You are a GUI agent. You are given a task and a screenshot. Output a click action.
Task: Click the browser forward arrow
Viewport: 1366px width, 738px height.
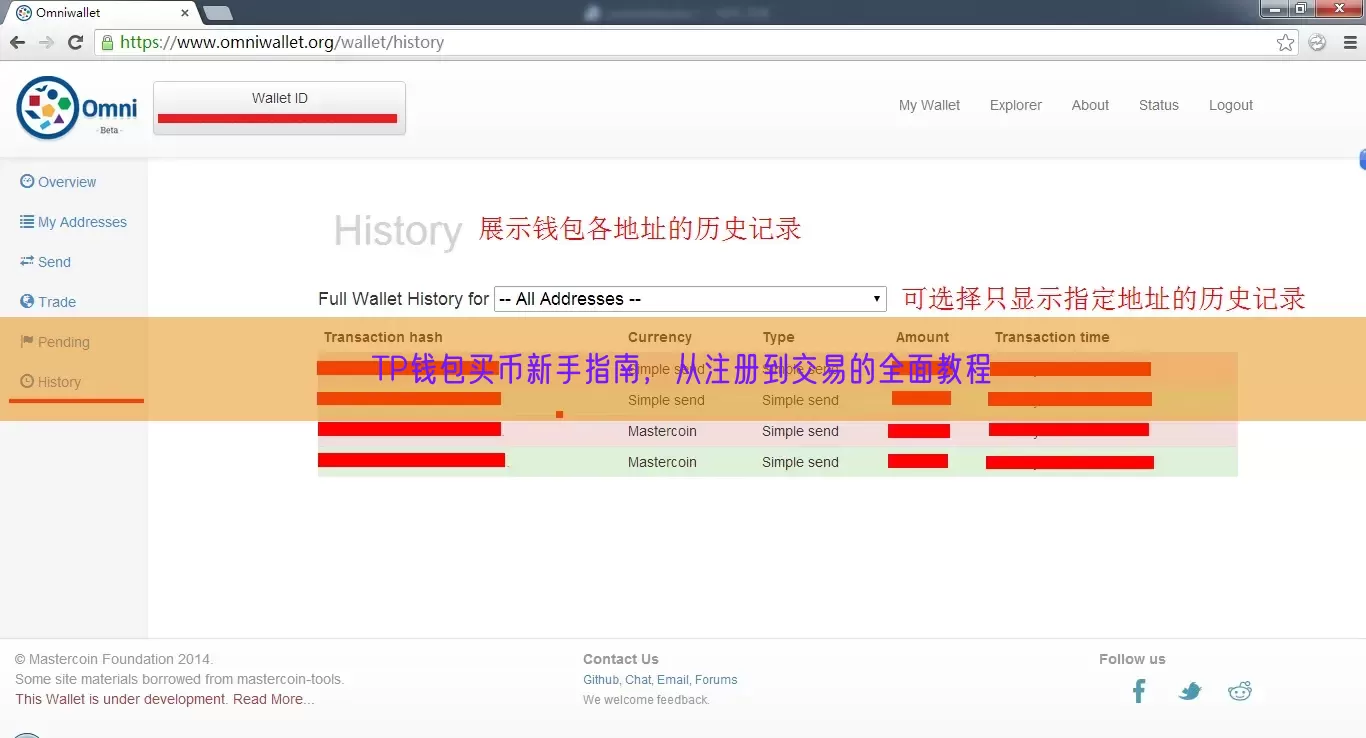[x=46, y=42]
